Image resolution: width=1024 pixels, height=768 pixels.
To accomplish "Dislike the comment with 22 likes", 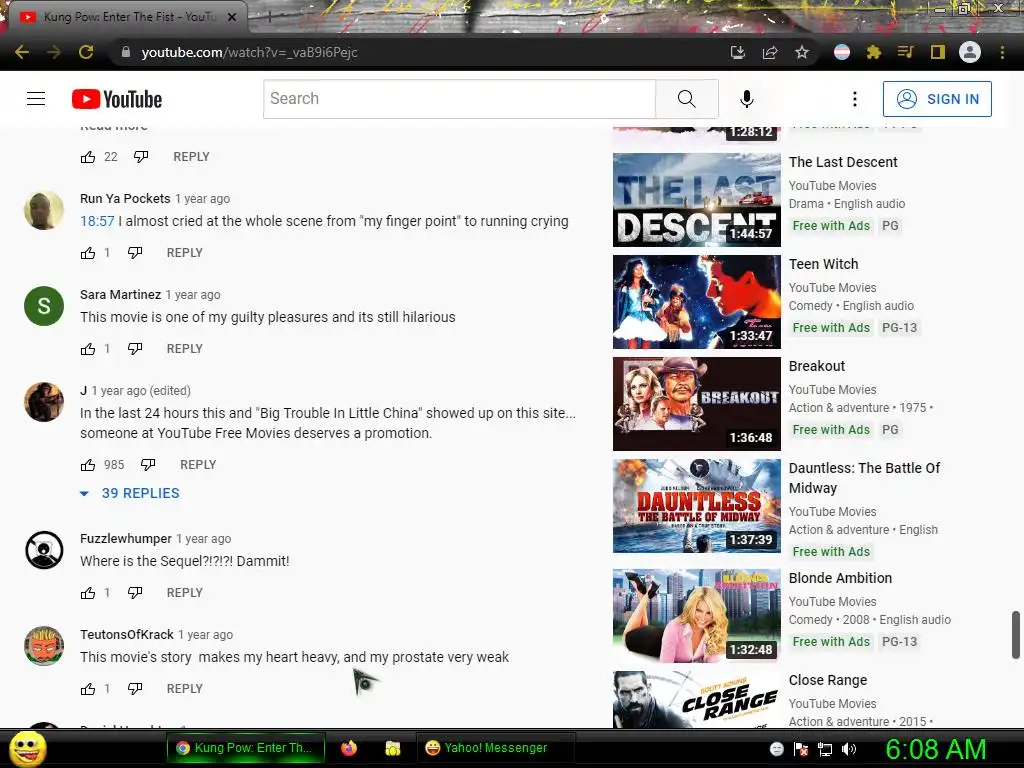I will point(141,157).
